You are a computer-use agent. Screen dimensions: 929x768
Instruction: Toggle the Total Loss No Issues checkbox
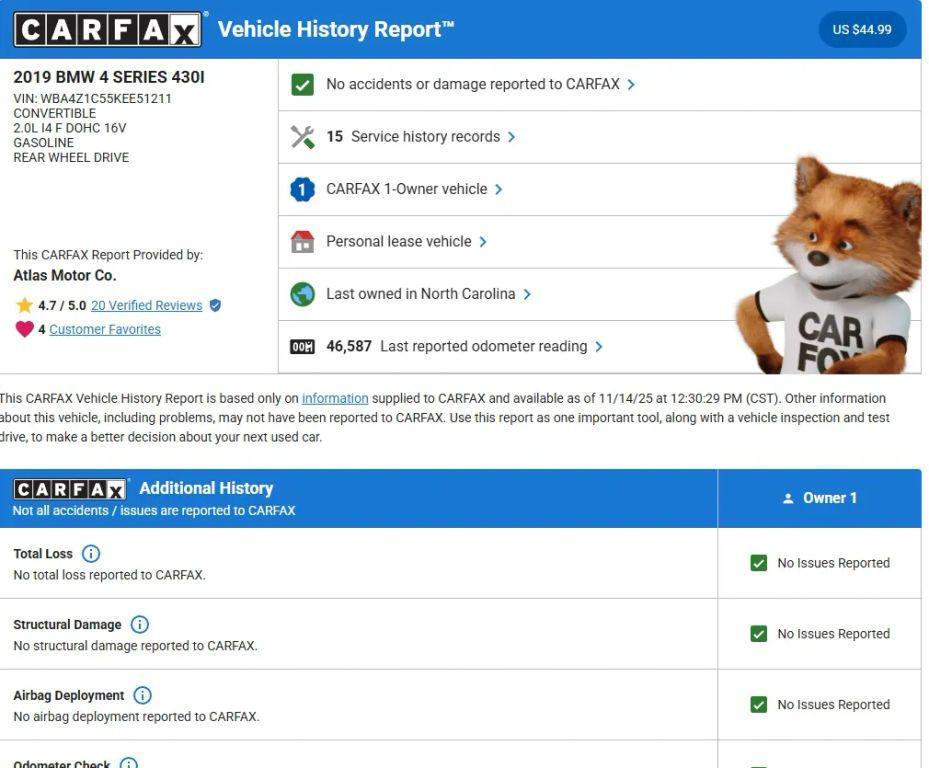point(760,562)
